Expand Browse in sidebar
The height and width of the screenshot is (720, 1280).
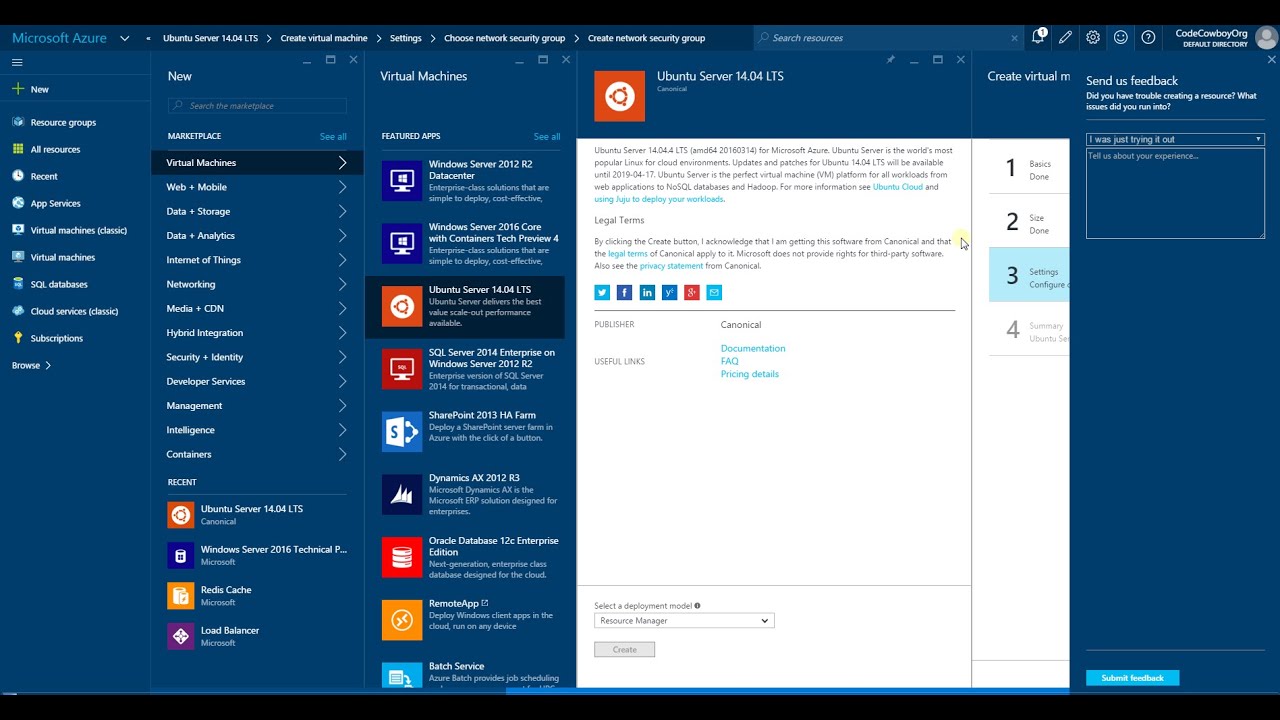[x=31, y=365]
